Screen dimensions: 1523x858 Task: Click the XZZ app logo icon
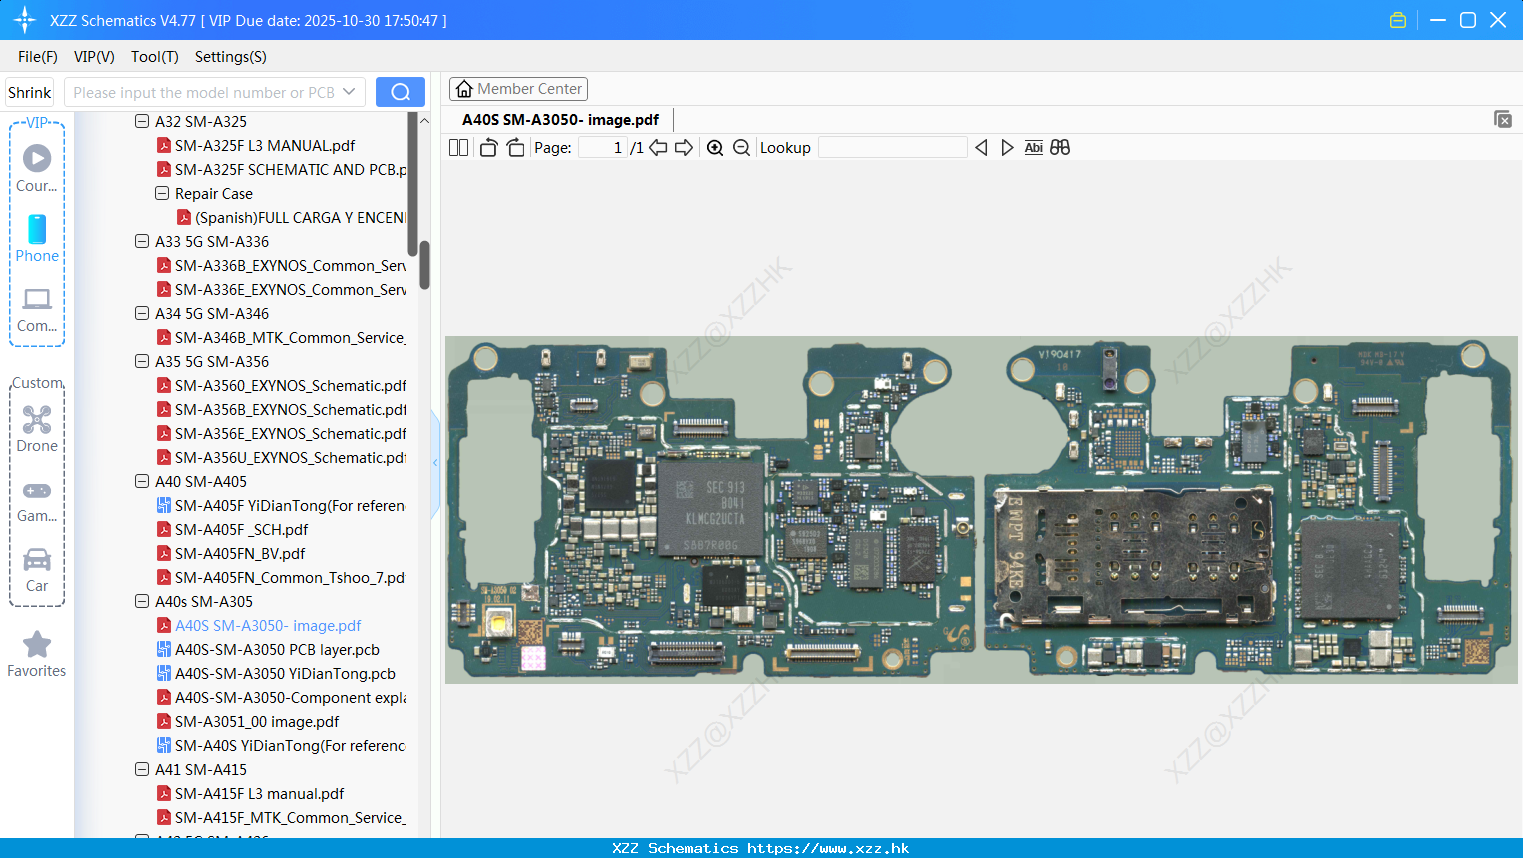tap(25, 20)
